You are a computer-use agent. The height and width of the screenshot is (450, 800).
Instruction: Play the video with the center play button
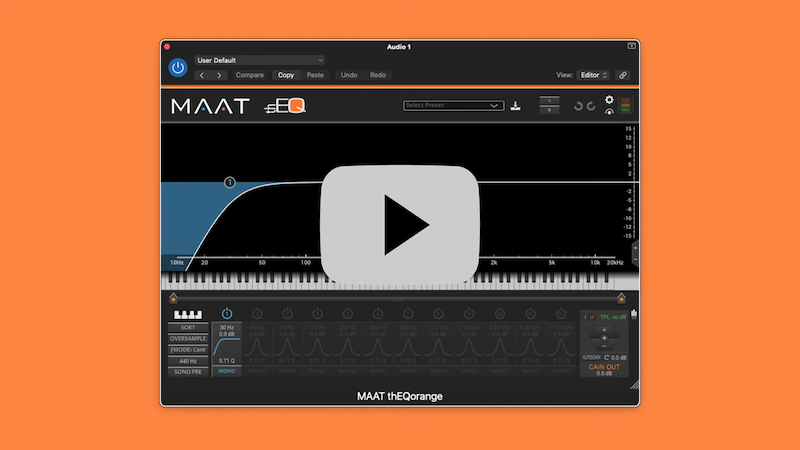click(x=400, y=224)
